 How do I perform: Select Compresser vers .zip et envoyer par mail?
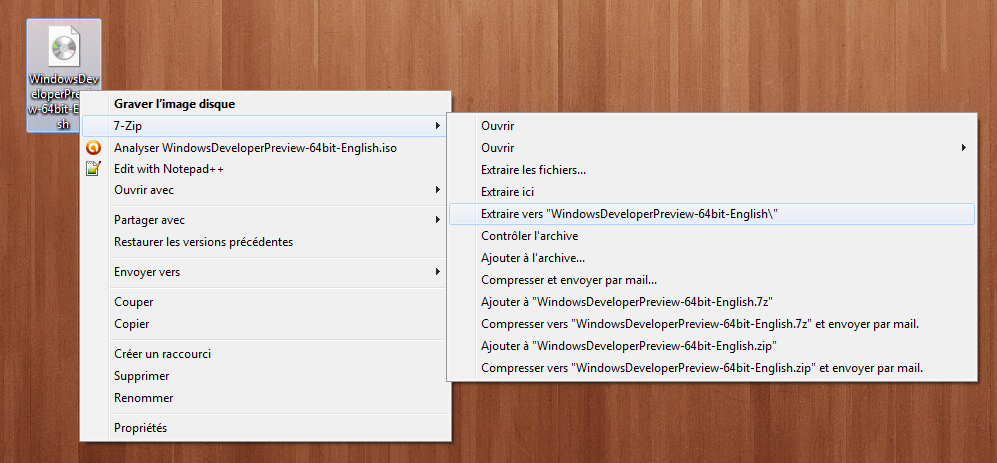click(x=702, y=368)
